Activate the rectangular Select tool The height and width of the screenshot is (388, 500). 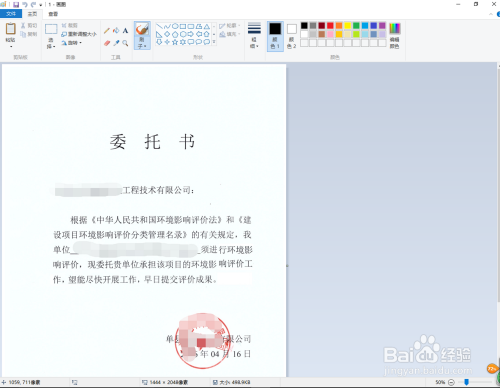point(51,29)
